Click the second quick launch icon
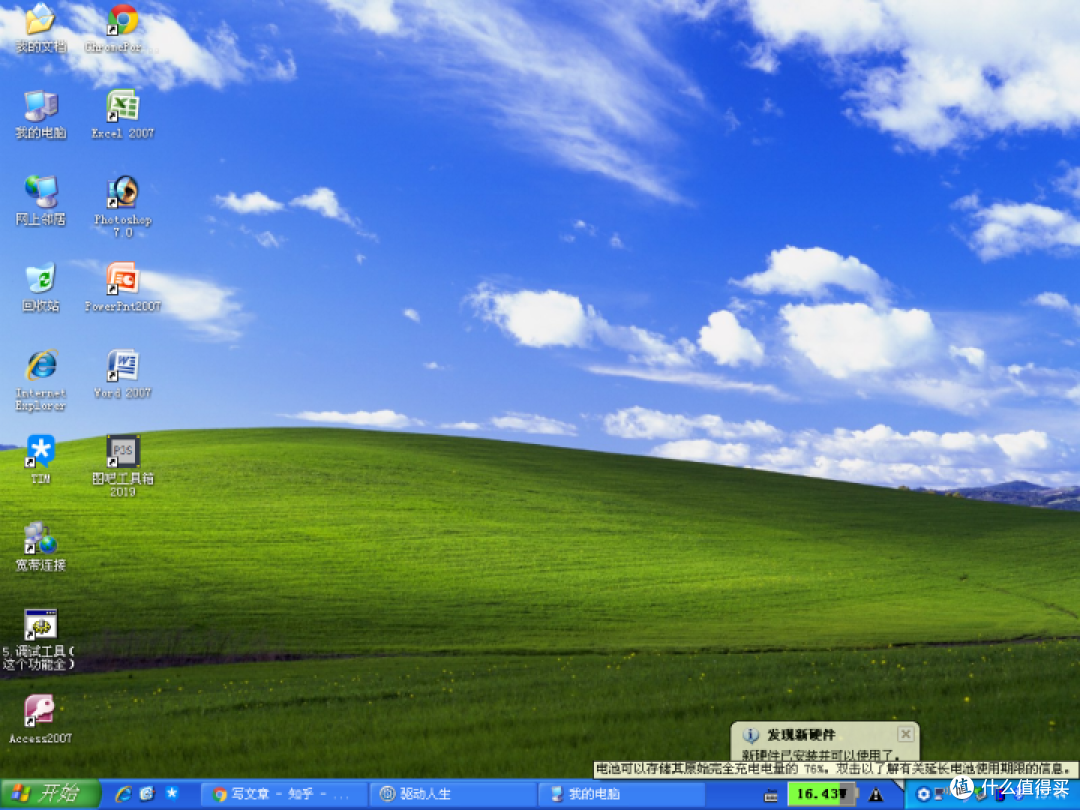The width and height of the screenshot is (1080, 810). (x=147, y=794)
